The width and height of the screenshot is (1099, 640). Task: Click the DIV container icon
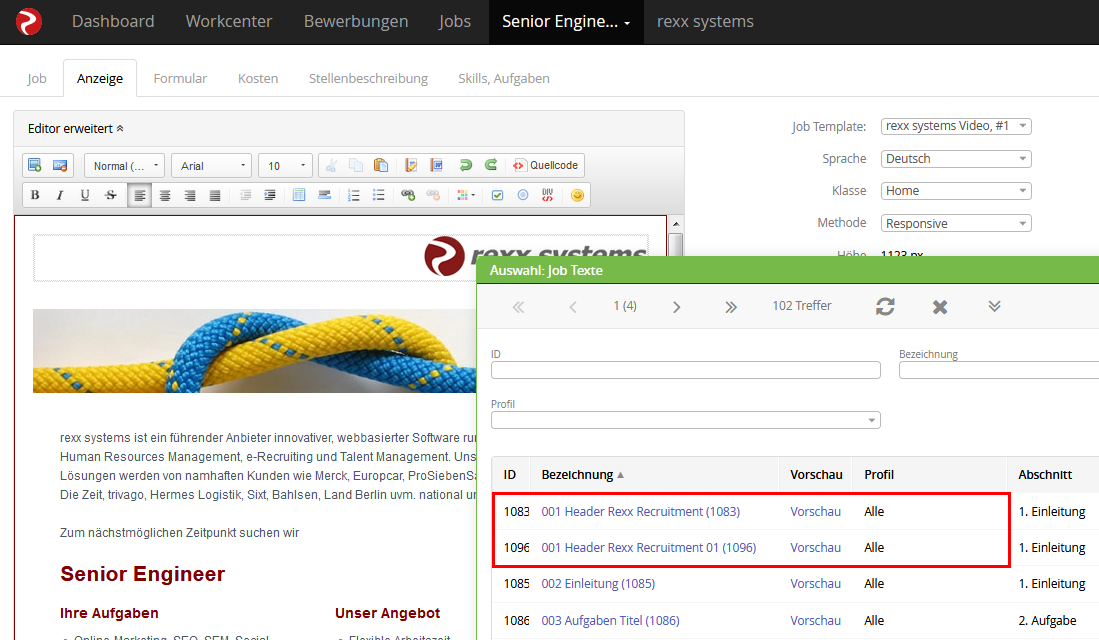pos(547,195)
